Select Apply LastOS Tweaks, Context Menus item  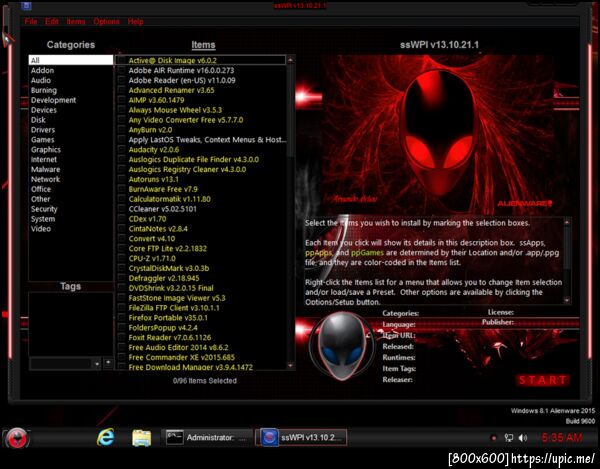coord(207,140)
